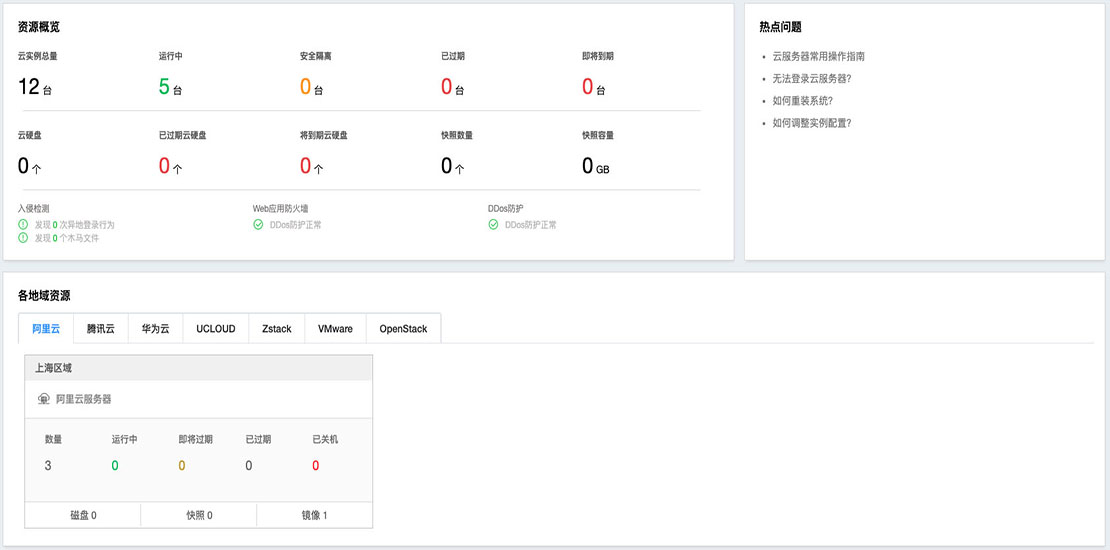Switch to the 腾讯云 tab
The width and height of the screenshot is (1110, 550).
coord(101,329)
